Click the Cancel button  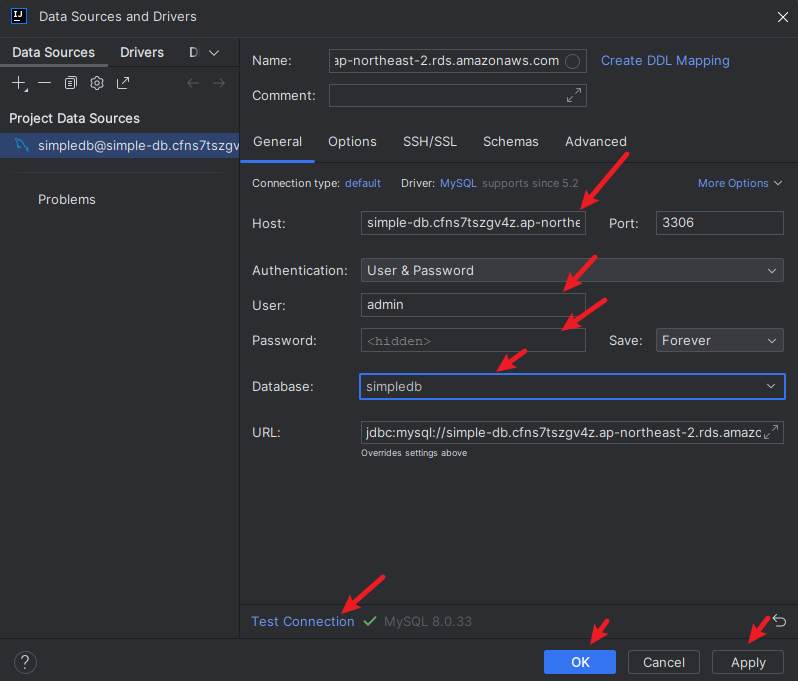pos(664,662)
